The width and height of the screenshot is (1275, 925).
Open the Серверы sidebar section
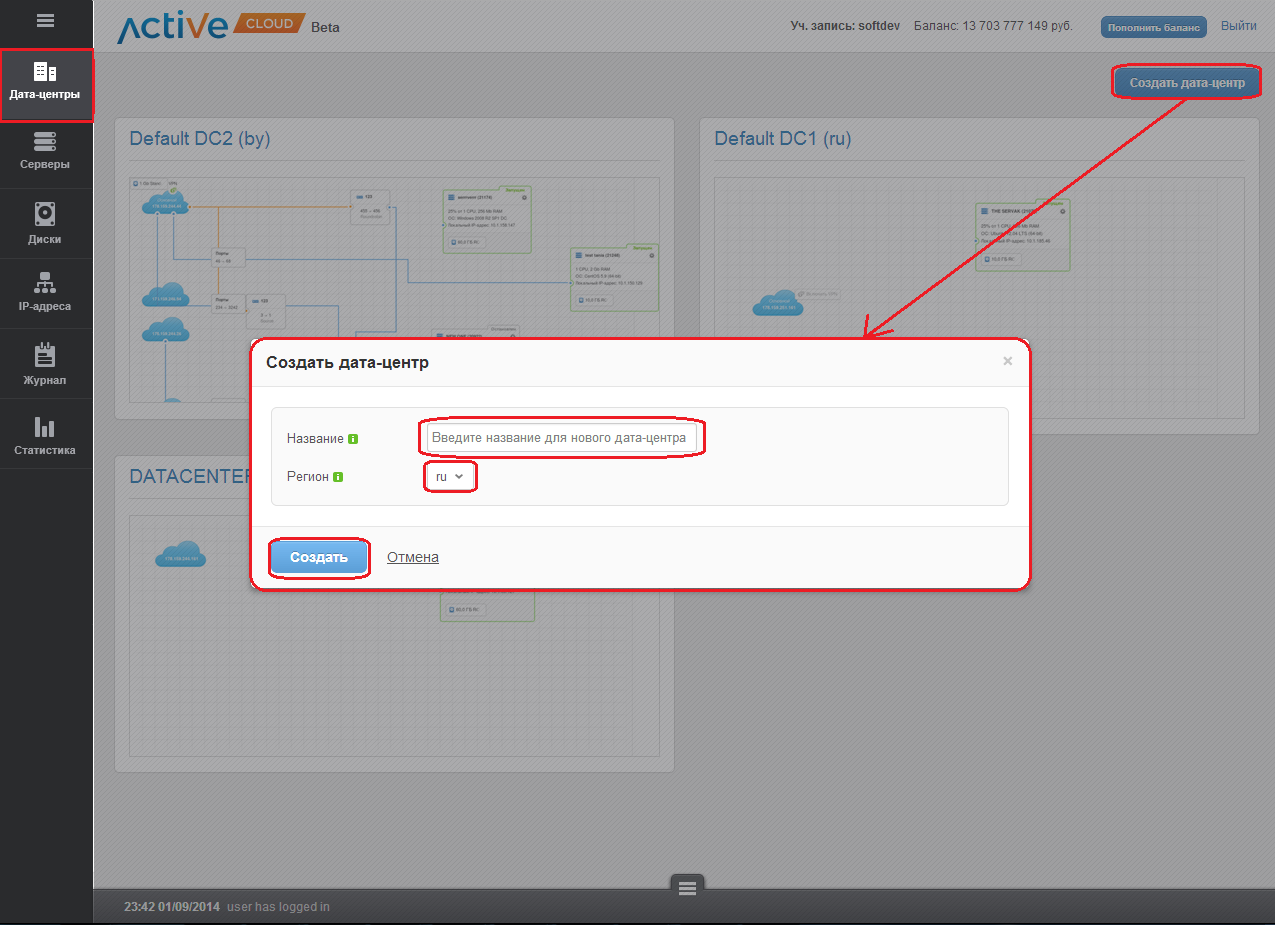[x=45, y=152]
